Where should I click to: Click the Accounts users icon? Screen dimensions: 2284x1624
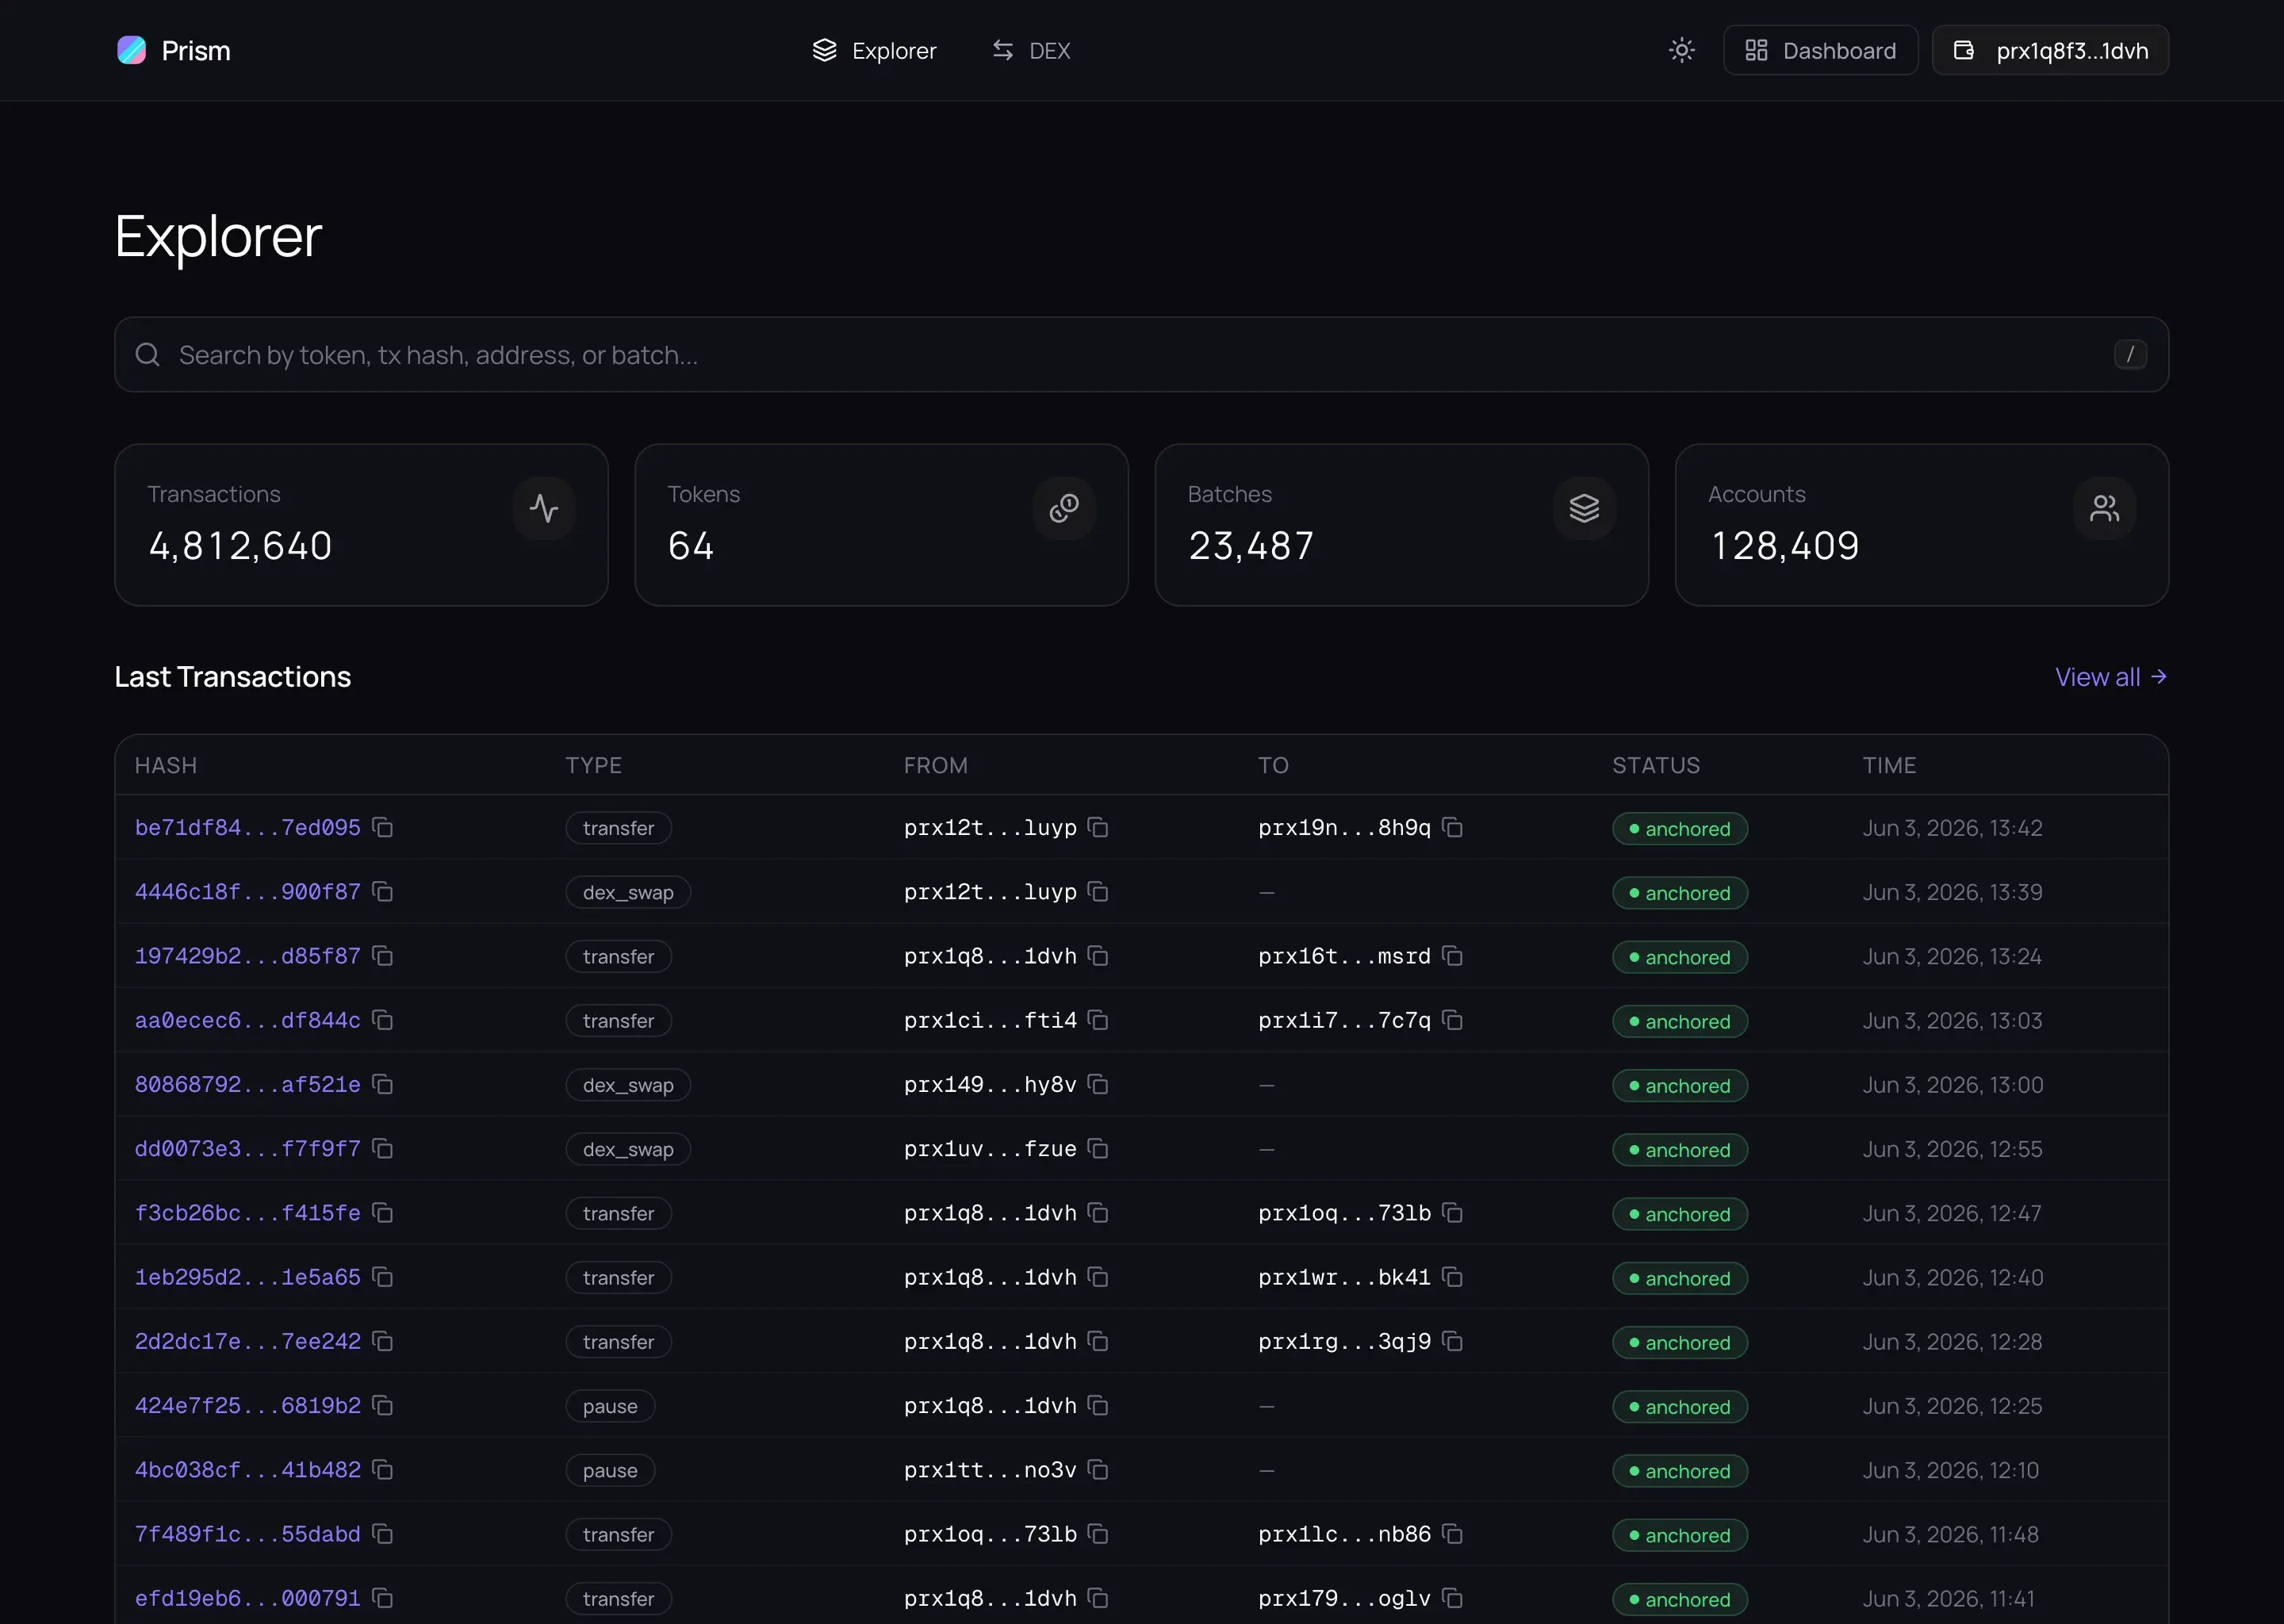click(x=2104, y=508)
